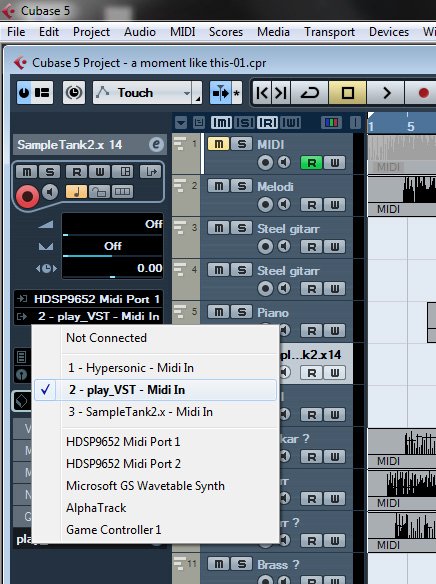Choose 3 - SampleTank2.x - Midi In
This screenshot has width=436, height=584.
point(156,412)
